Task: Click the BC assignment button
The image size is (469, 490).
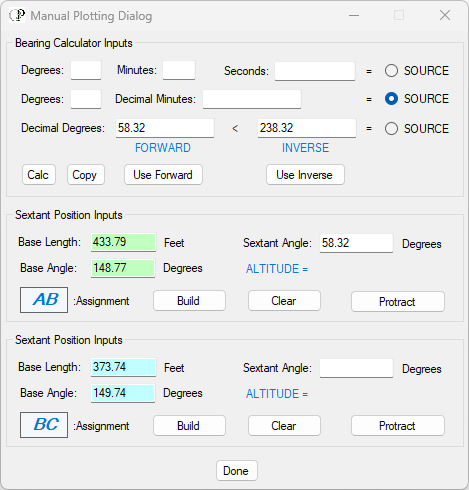Action: pos(44,425)
